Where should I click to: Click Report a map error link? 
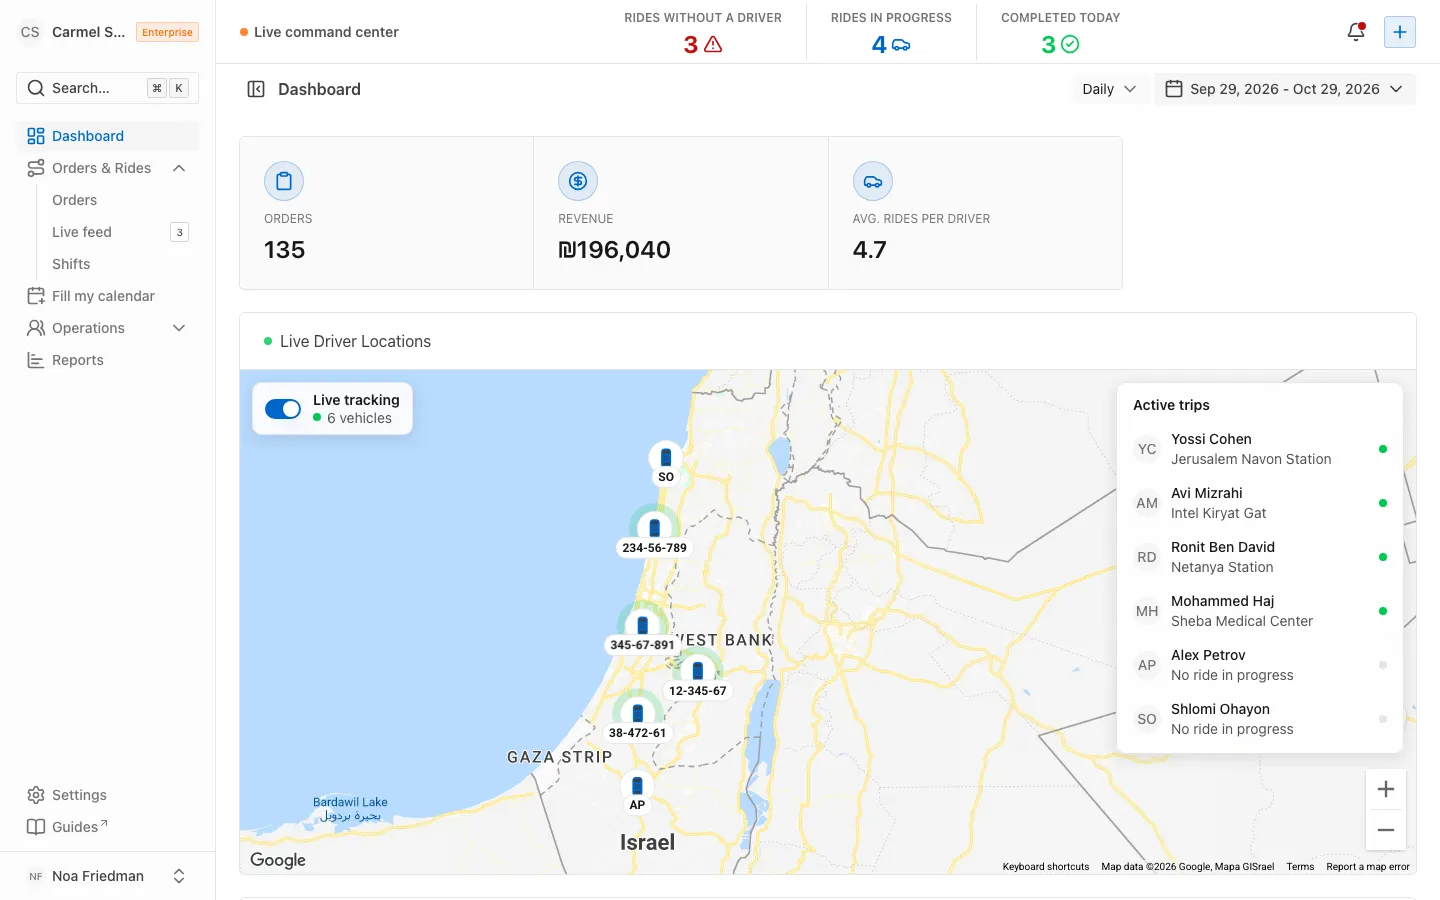(x=1368, y=867)
